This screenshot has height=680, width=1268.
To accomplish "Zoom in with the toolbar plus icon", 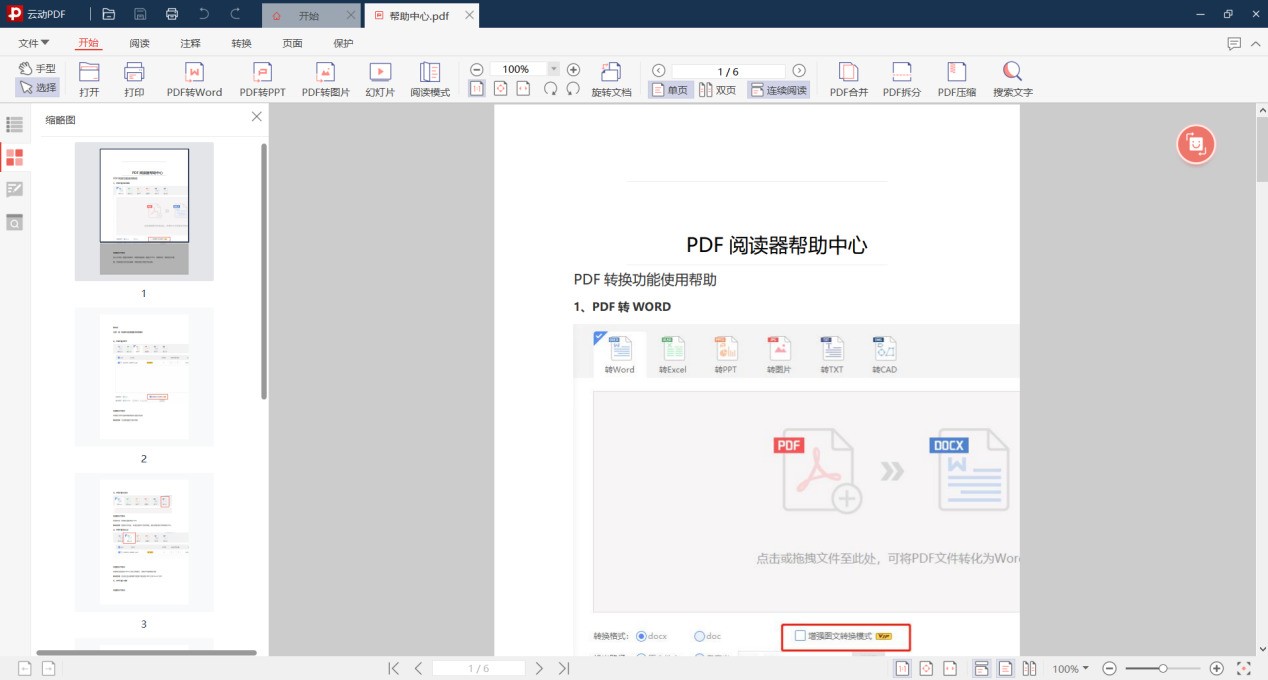I will [573, 69].
